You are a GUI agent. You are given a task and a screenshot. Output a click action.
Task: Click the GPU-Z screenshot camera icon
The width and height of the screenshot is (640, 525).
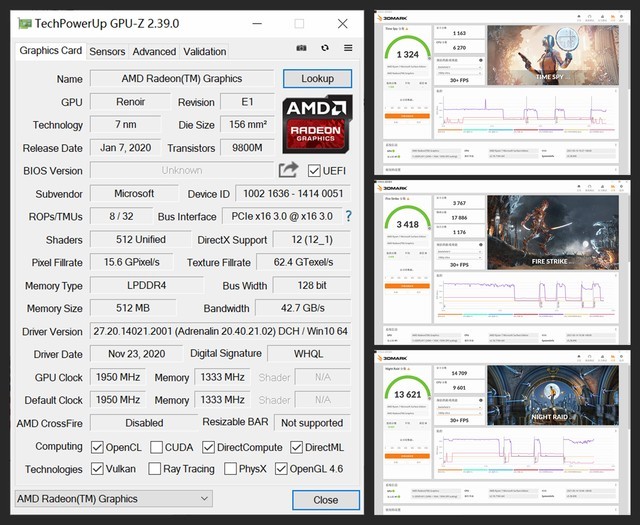point(301,48)
